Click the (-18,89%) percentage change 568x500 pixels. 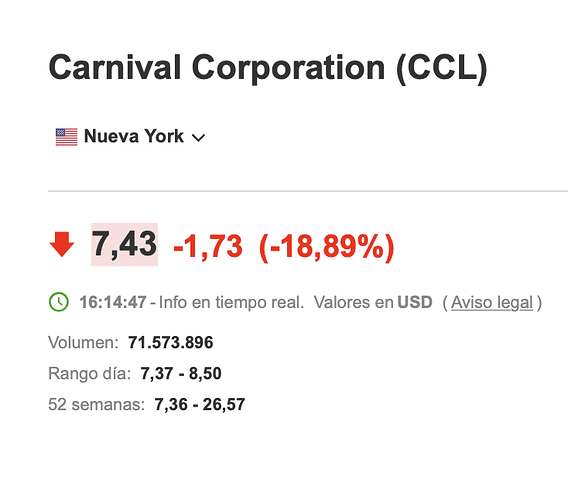click(x=327, y=247)
